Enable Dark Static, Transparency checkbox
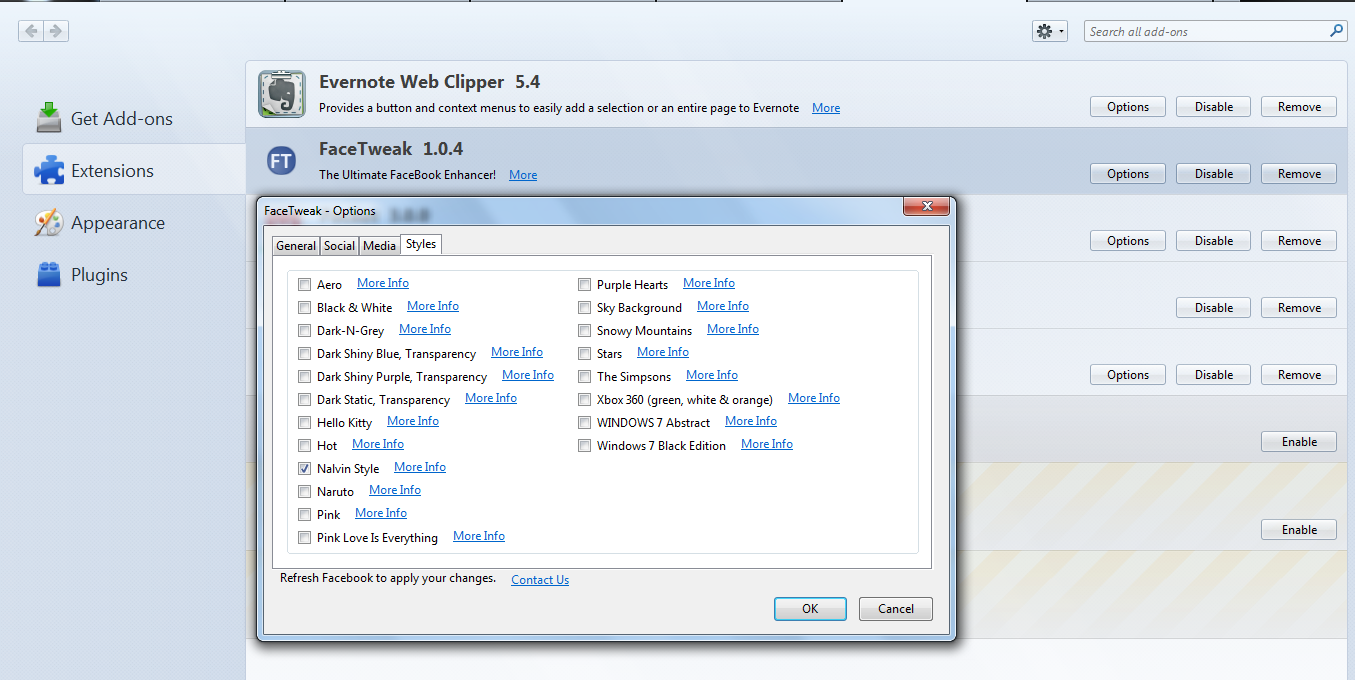Image resolution: width=1355 pixels, height=680 pixels. pyautogui.click(x=304, y=400)
